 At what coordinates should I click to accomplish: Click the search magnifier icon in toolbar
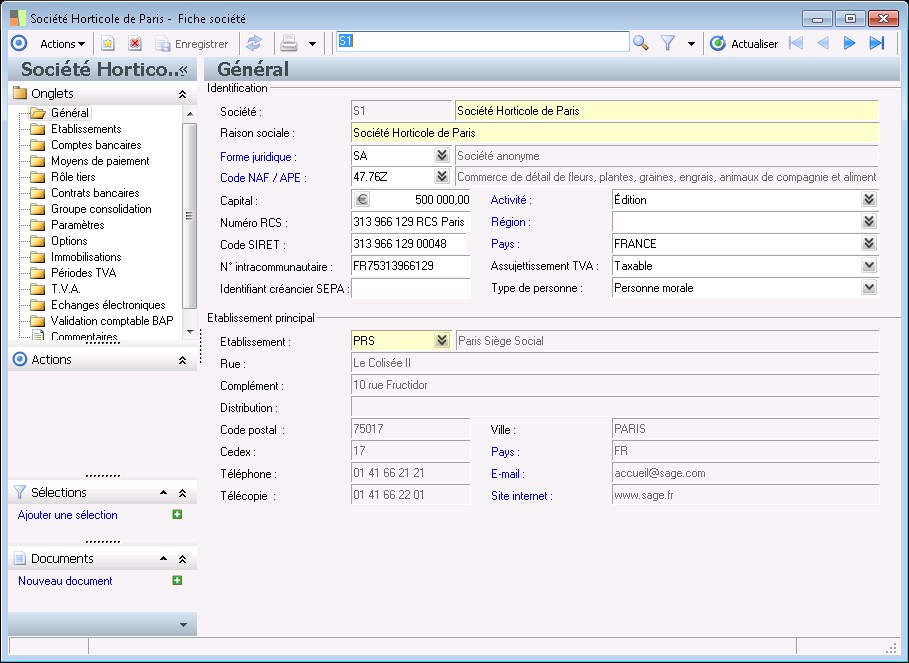point(641,43)
